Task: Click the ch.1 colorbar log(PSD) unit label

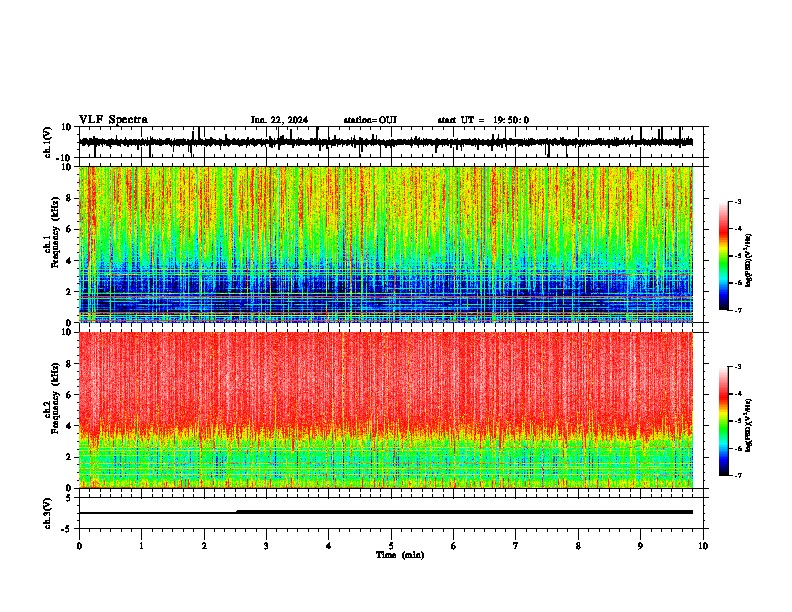Action: pos(749,261)
